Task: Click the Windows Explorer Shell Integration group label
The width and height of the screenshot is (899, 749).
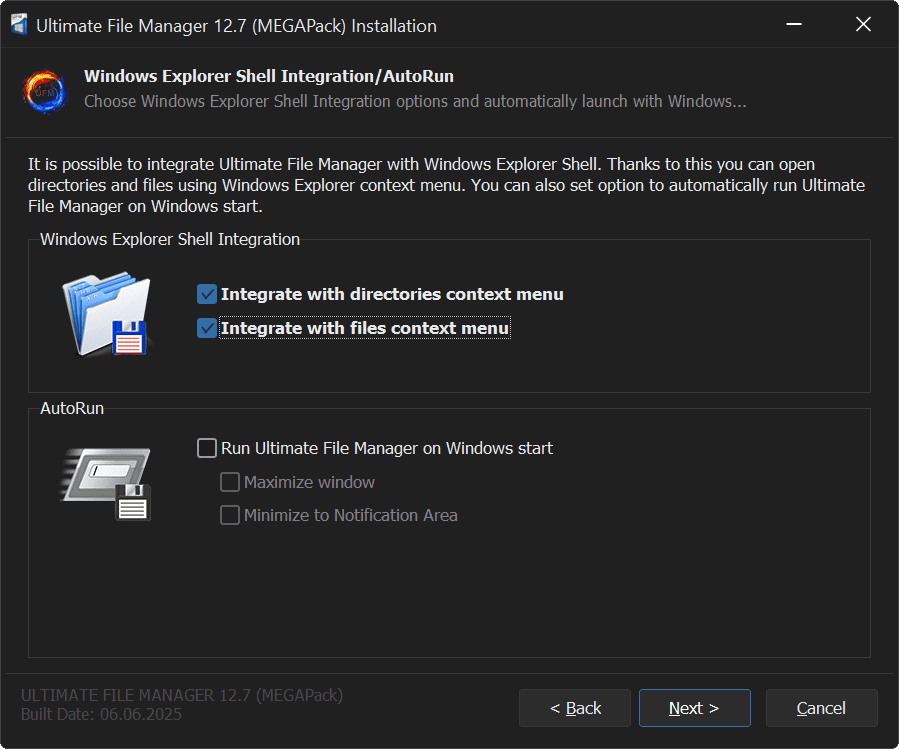Action: pos(170,239)
